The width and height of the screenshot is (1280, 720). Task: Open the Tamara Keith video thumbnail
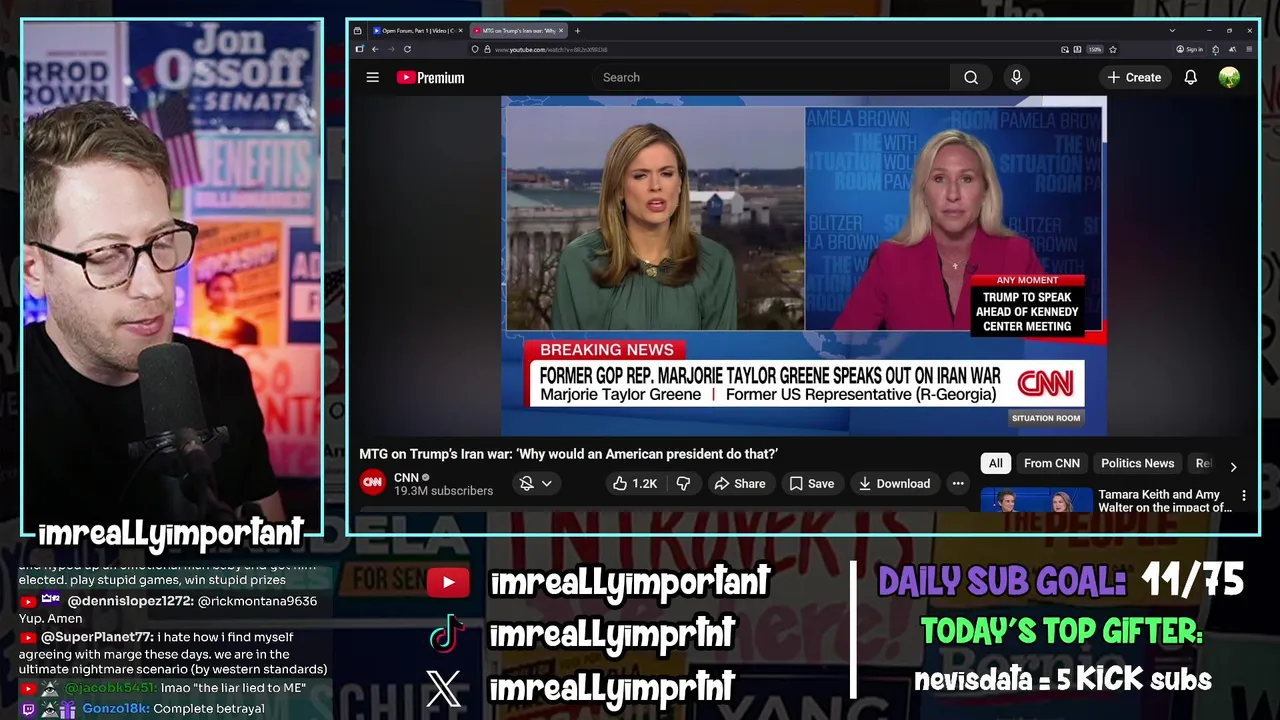pos(1036,500)
